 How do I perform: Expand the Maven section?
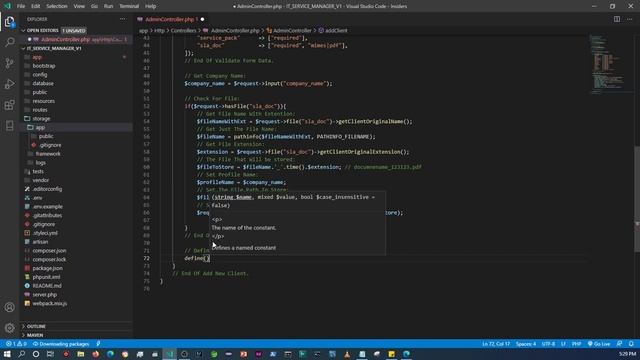click(x=35, y=335)
